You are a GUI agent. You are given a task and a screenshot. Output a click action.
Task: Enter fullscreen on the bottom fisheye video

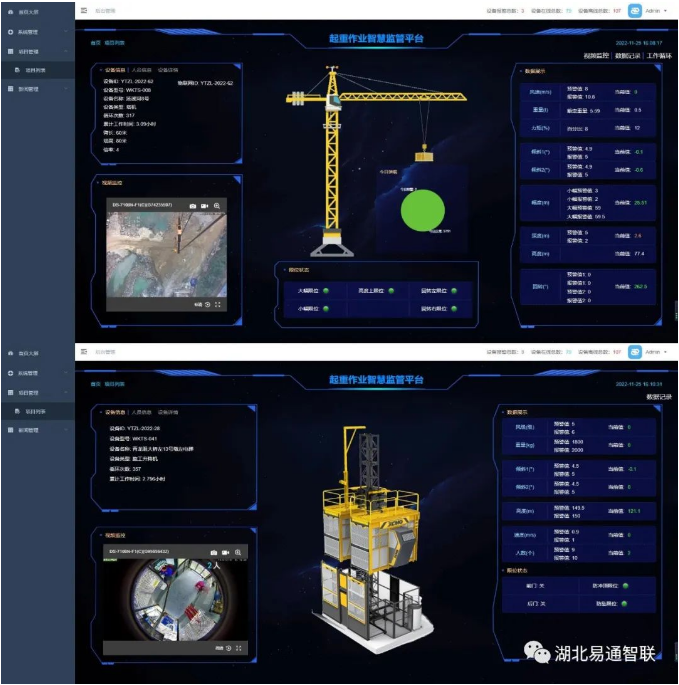(238, 648)
